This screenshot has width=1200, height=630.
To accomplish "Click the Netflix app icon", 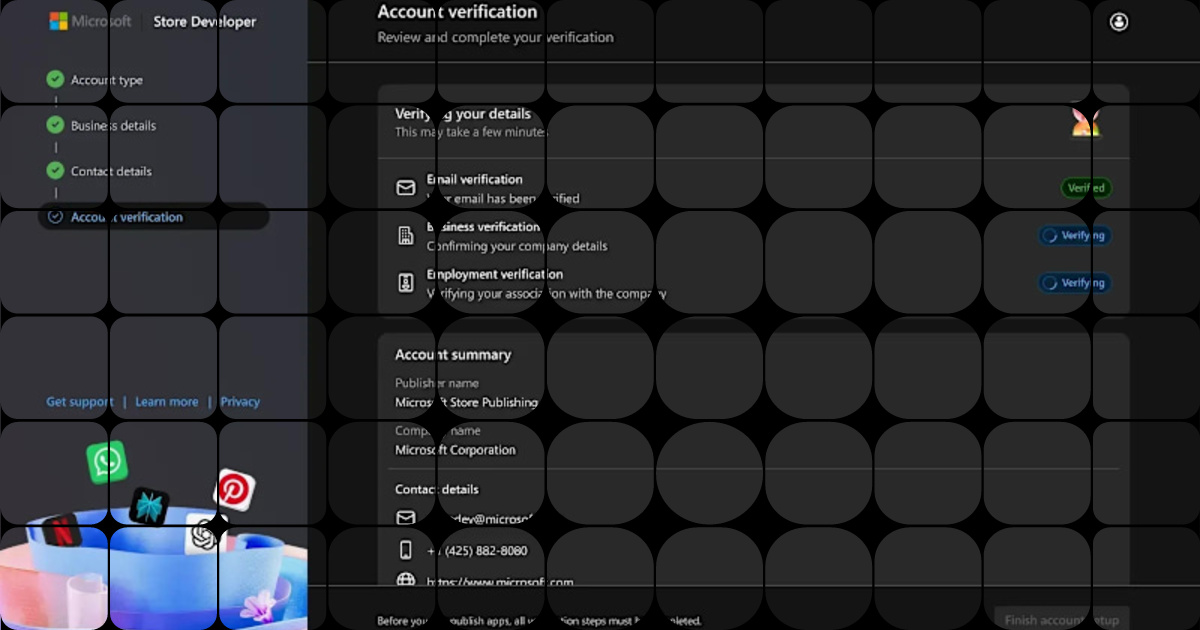I will click(x=61, y=529).
